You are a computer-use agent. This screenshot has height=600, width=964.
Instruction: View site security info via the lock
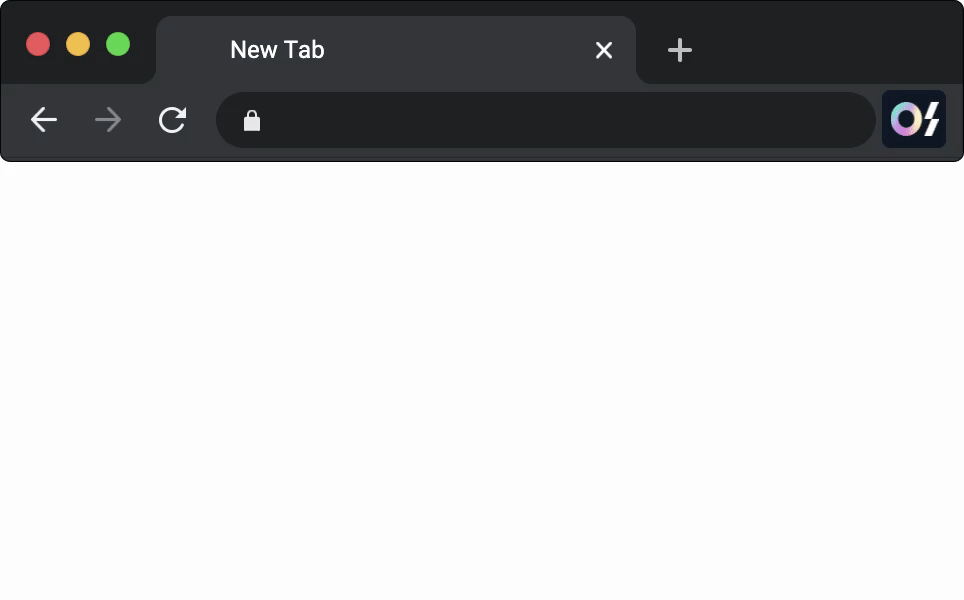pos(252,120)
